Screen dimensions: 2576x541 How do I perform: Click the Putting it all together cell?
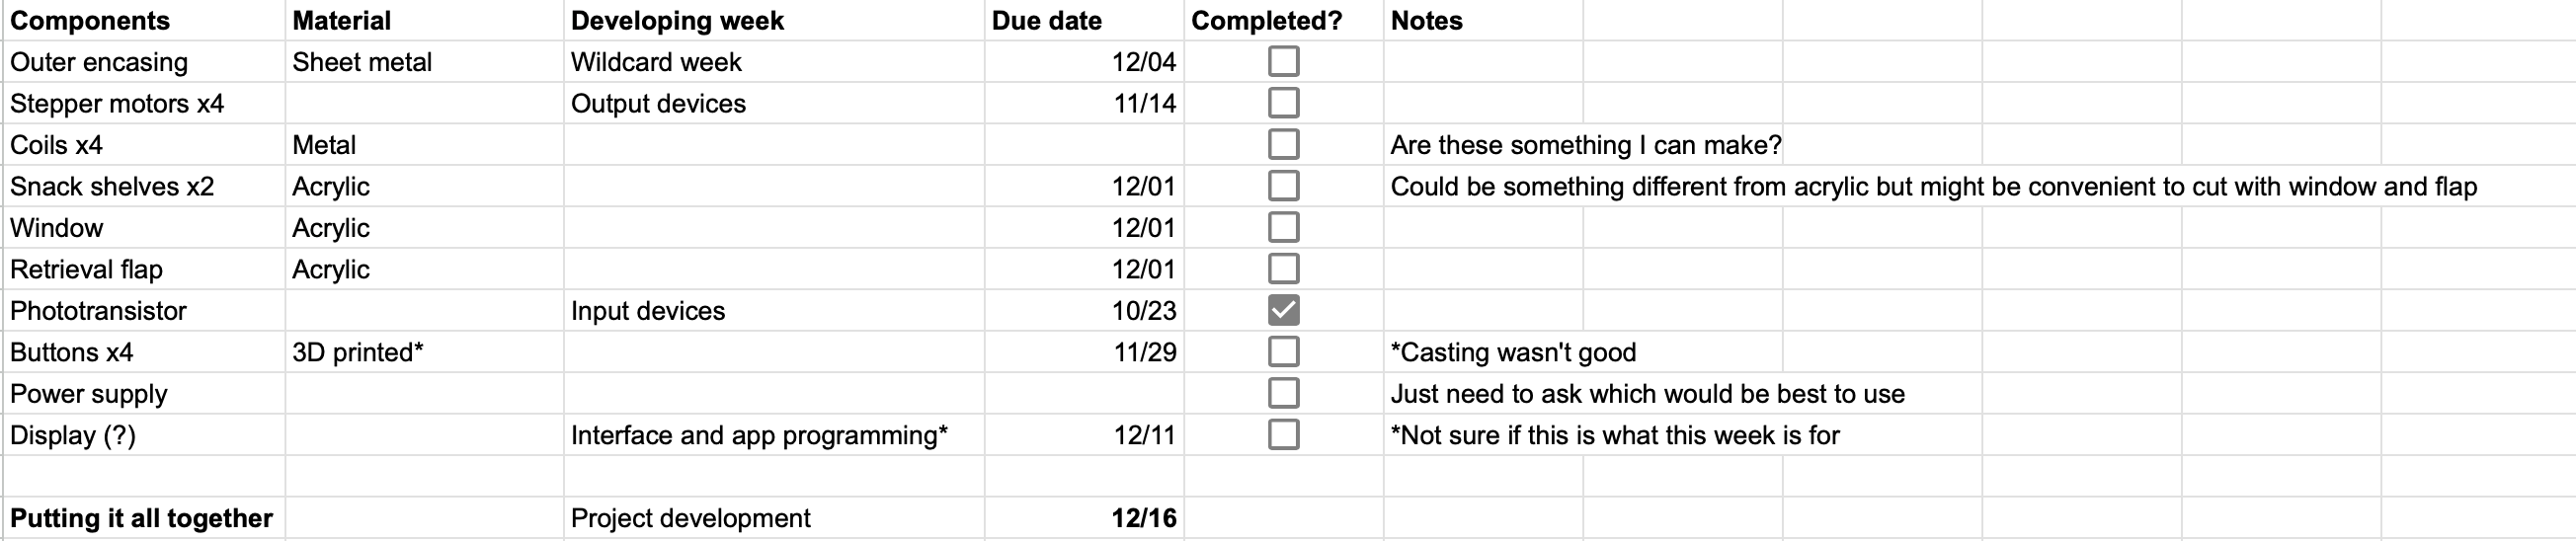[144, 518]
